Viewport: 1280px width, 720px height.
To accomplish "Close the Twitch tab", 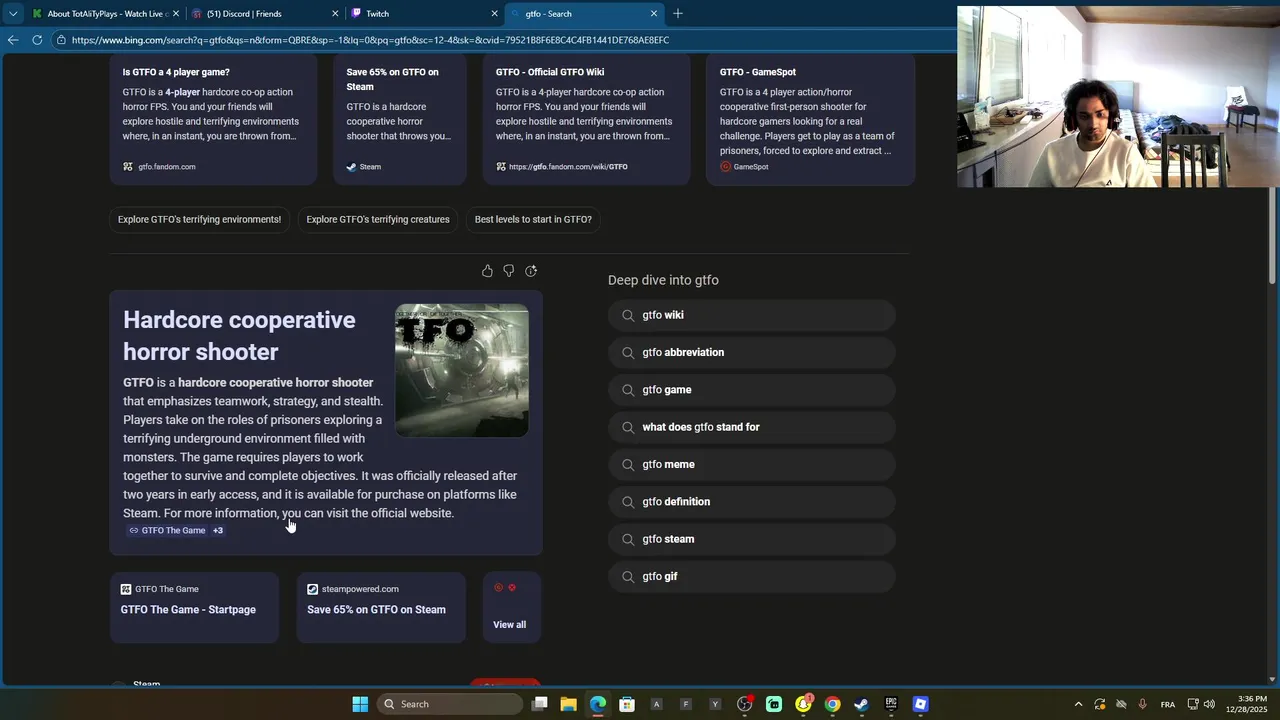I will (x=494, y=13).
